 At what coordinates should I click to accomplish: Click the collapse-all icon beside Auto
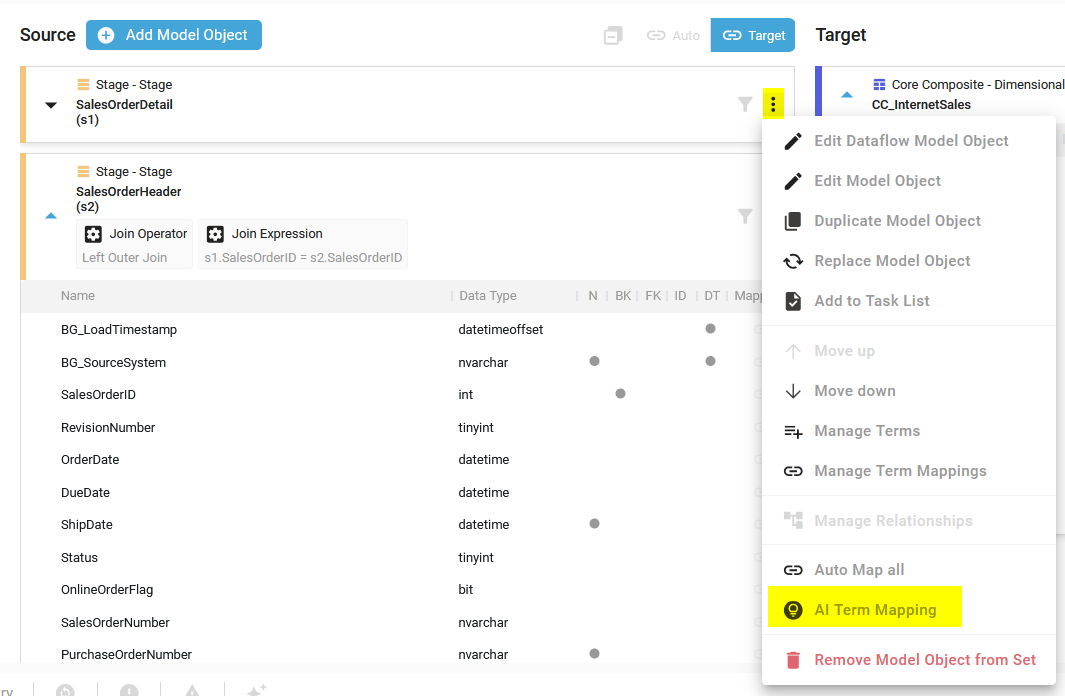point(613,35)
